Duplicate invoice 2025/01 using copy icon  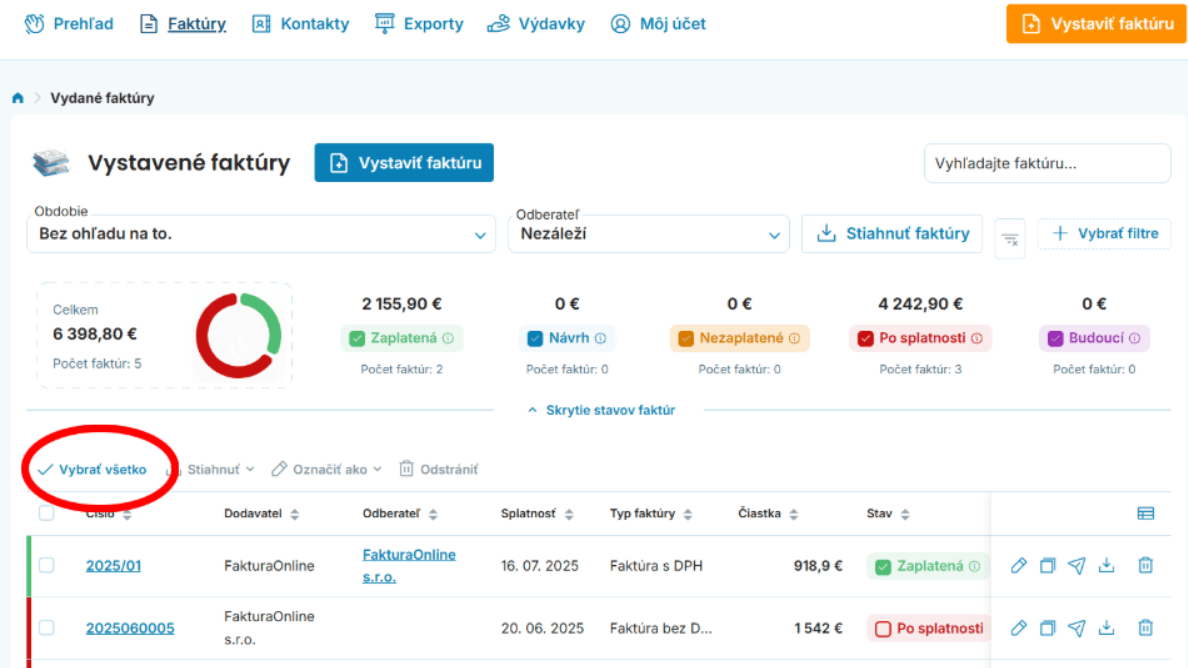pos(1047,566)
